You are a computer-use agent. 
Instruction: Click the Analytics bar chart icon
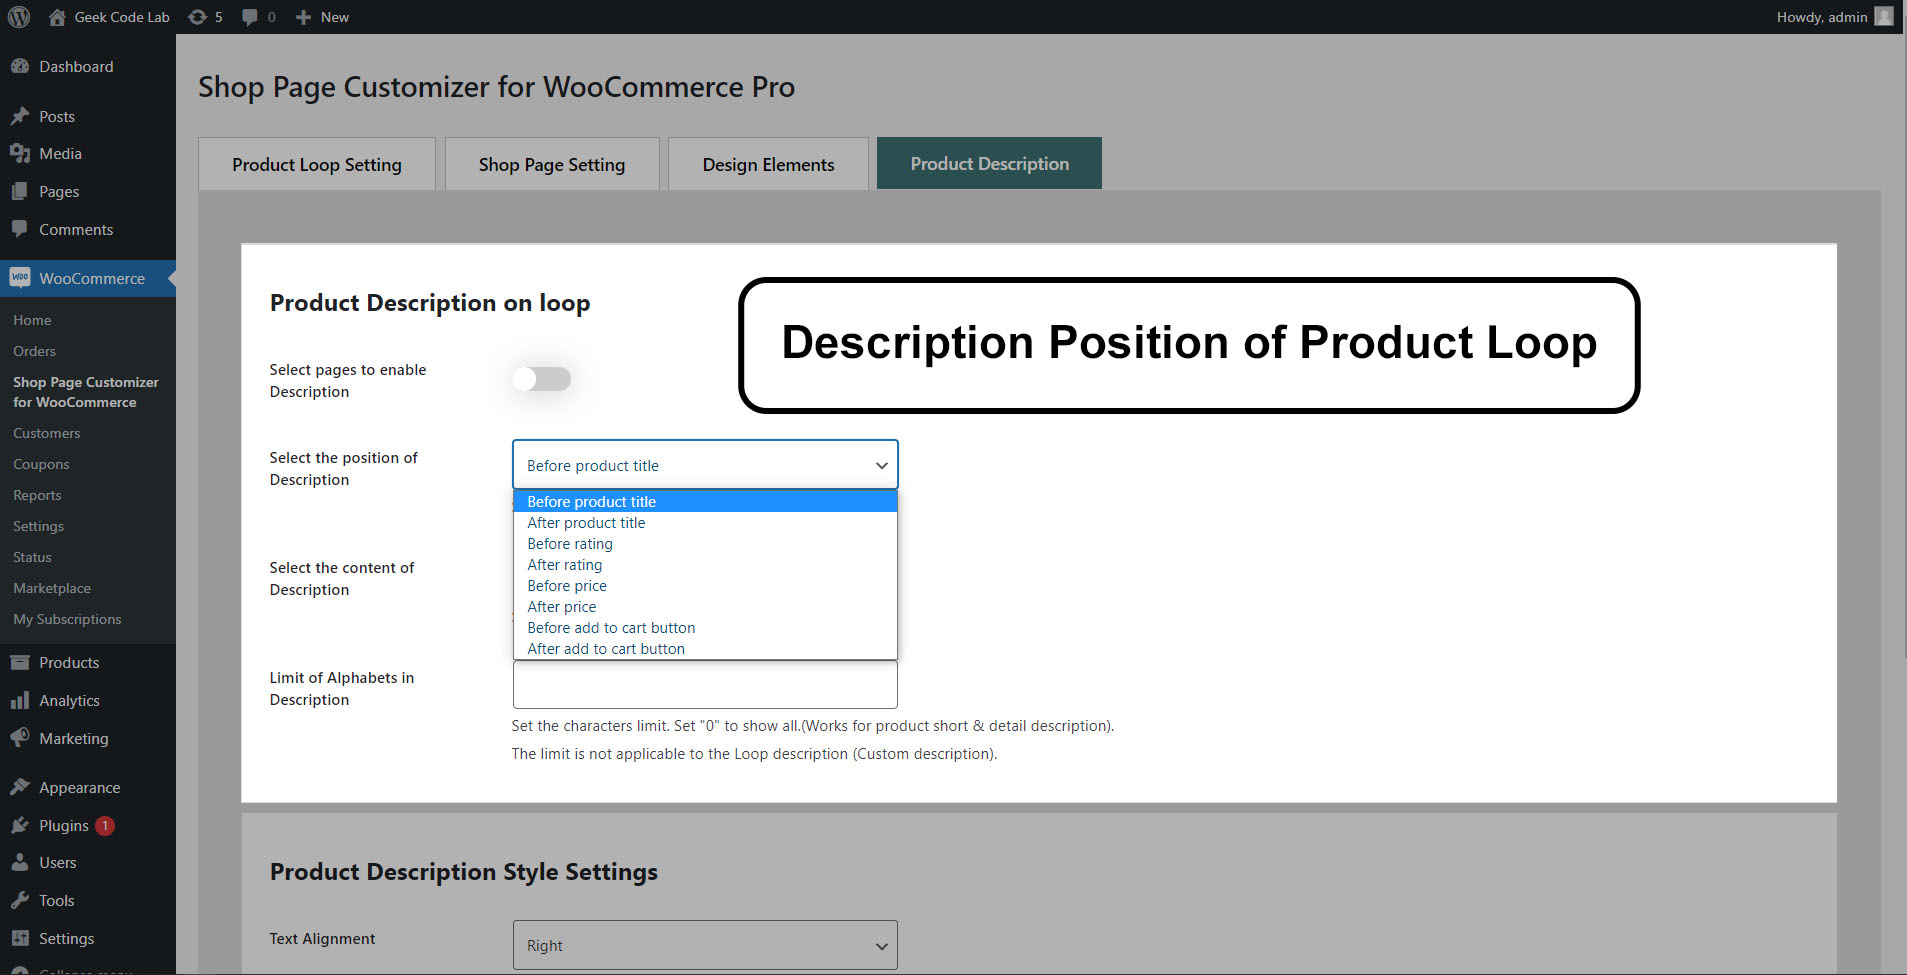20,700
